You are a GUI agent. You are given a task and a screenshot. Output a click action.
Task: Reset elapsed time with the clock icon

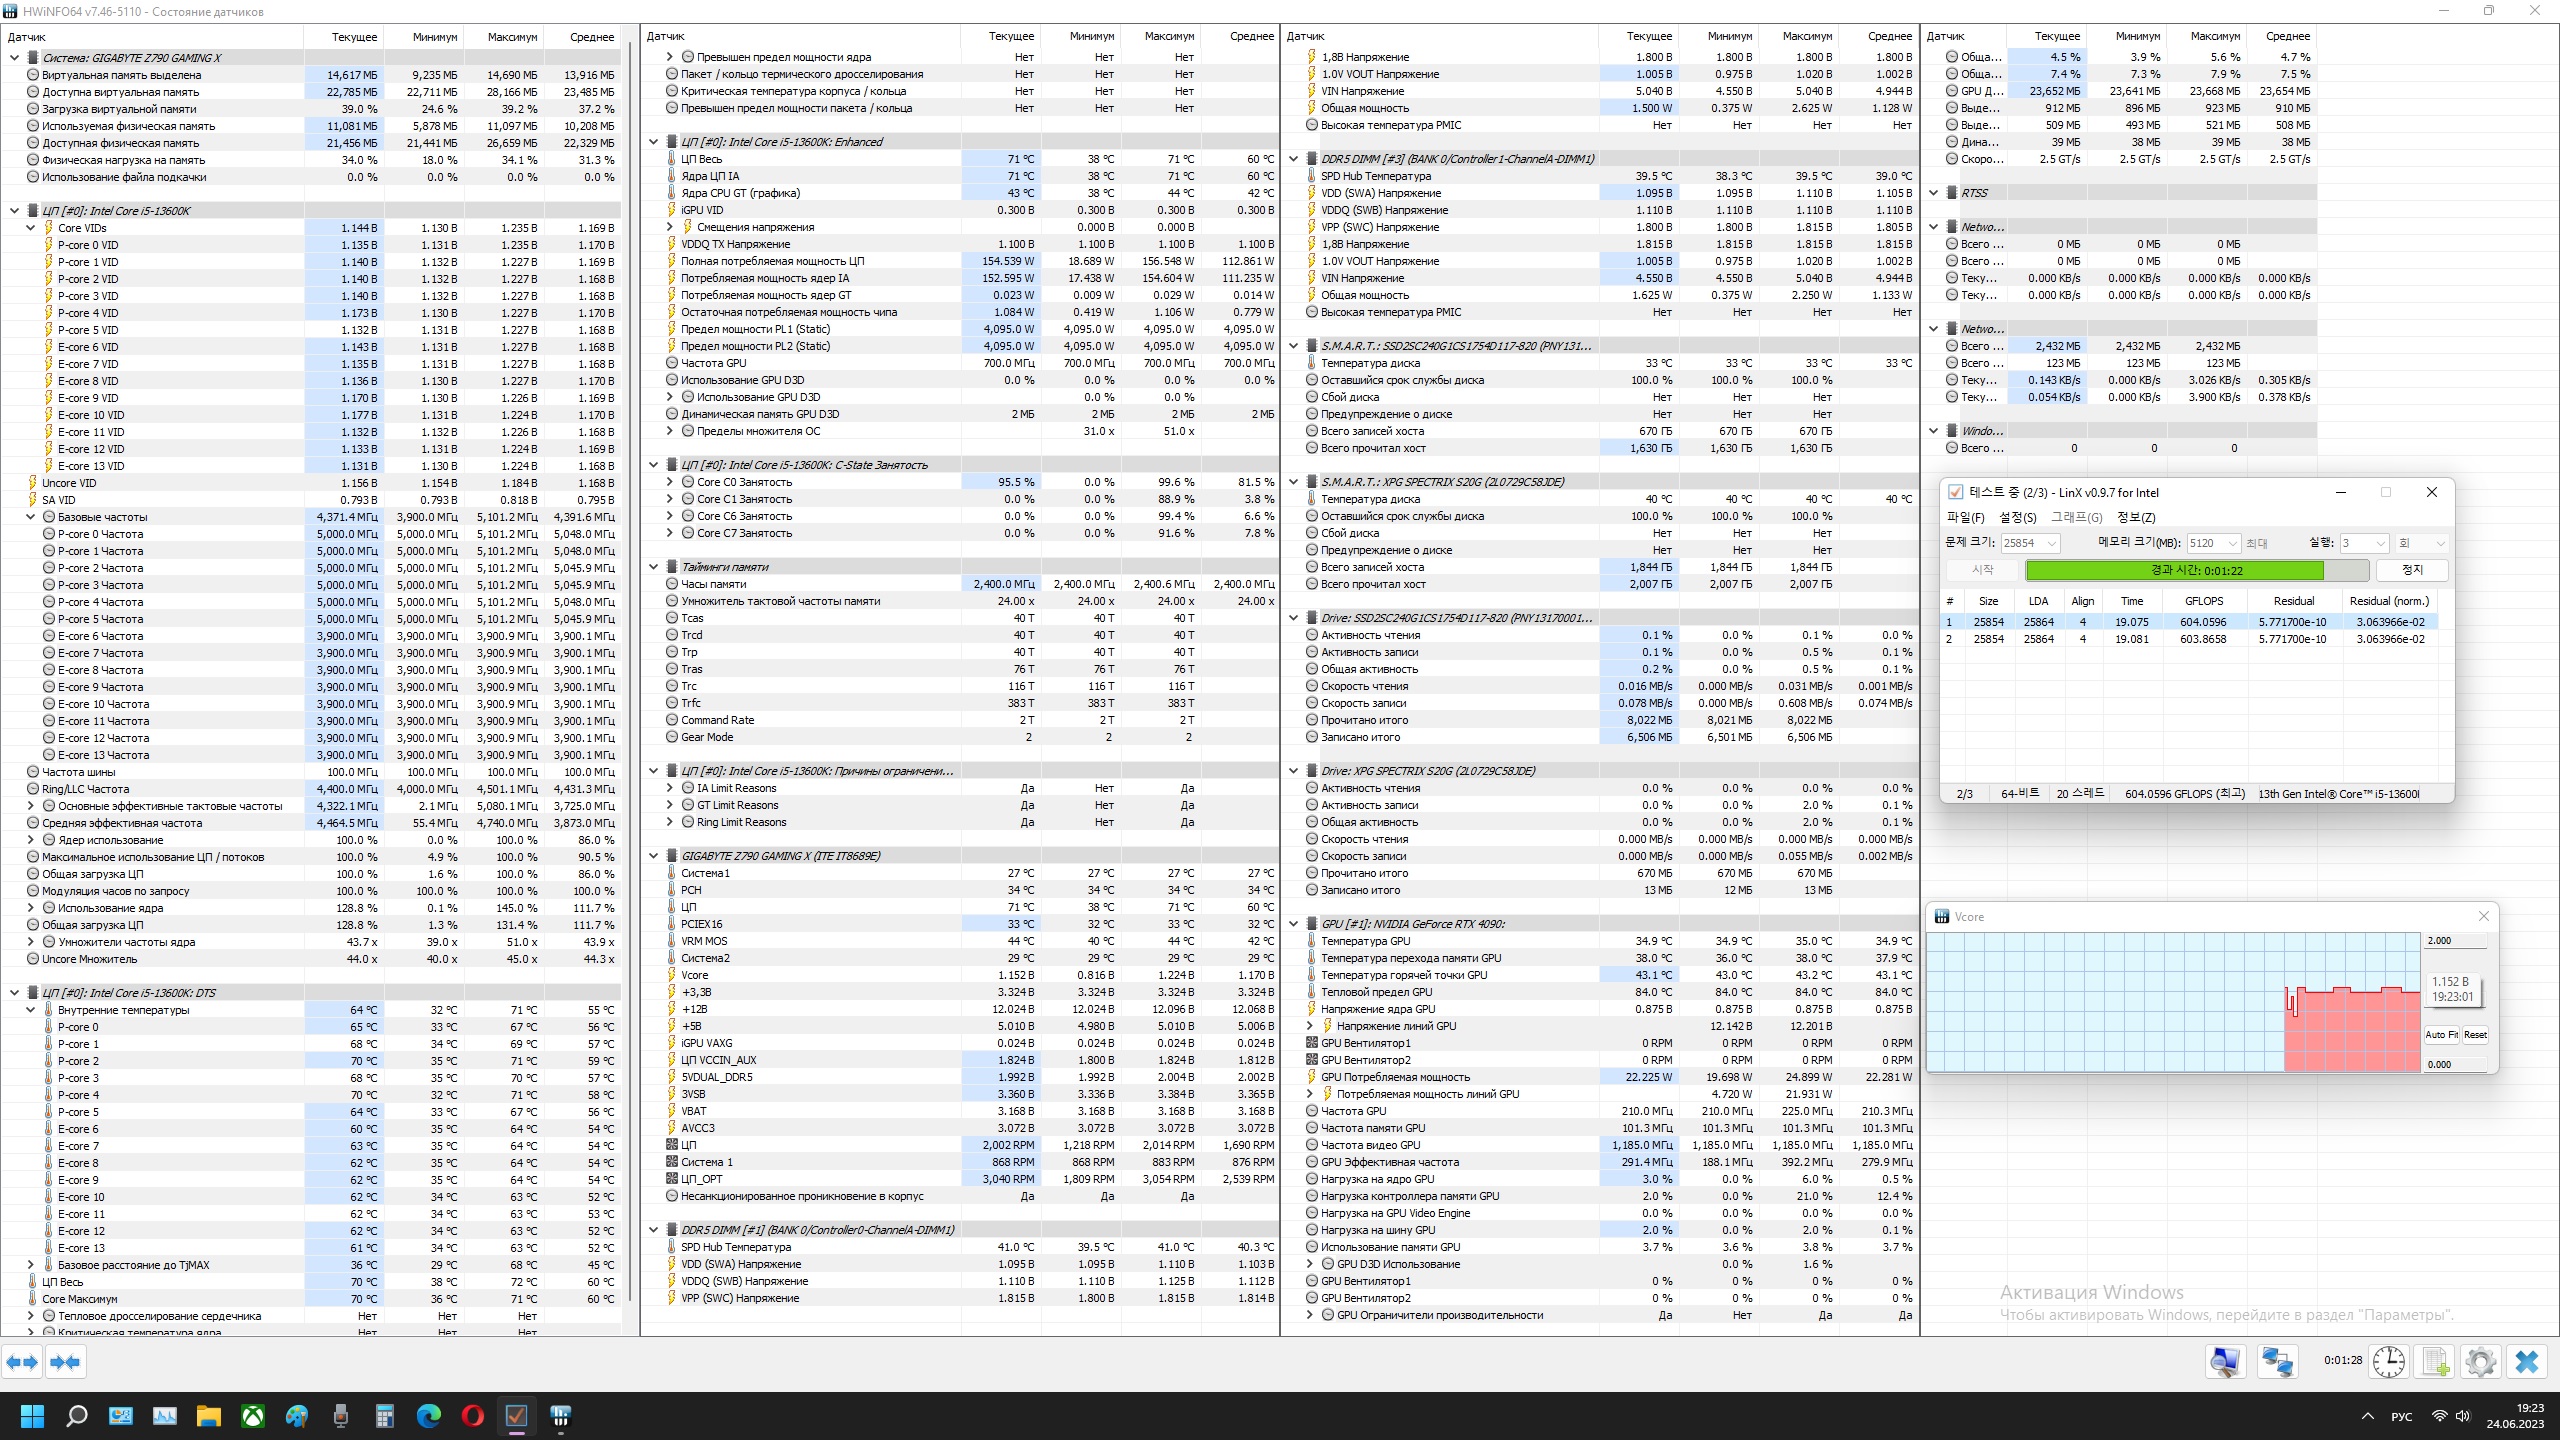coord(2388,1362)
